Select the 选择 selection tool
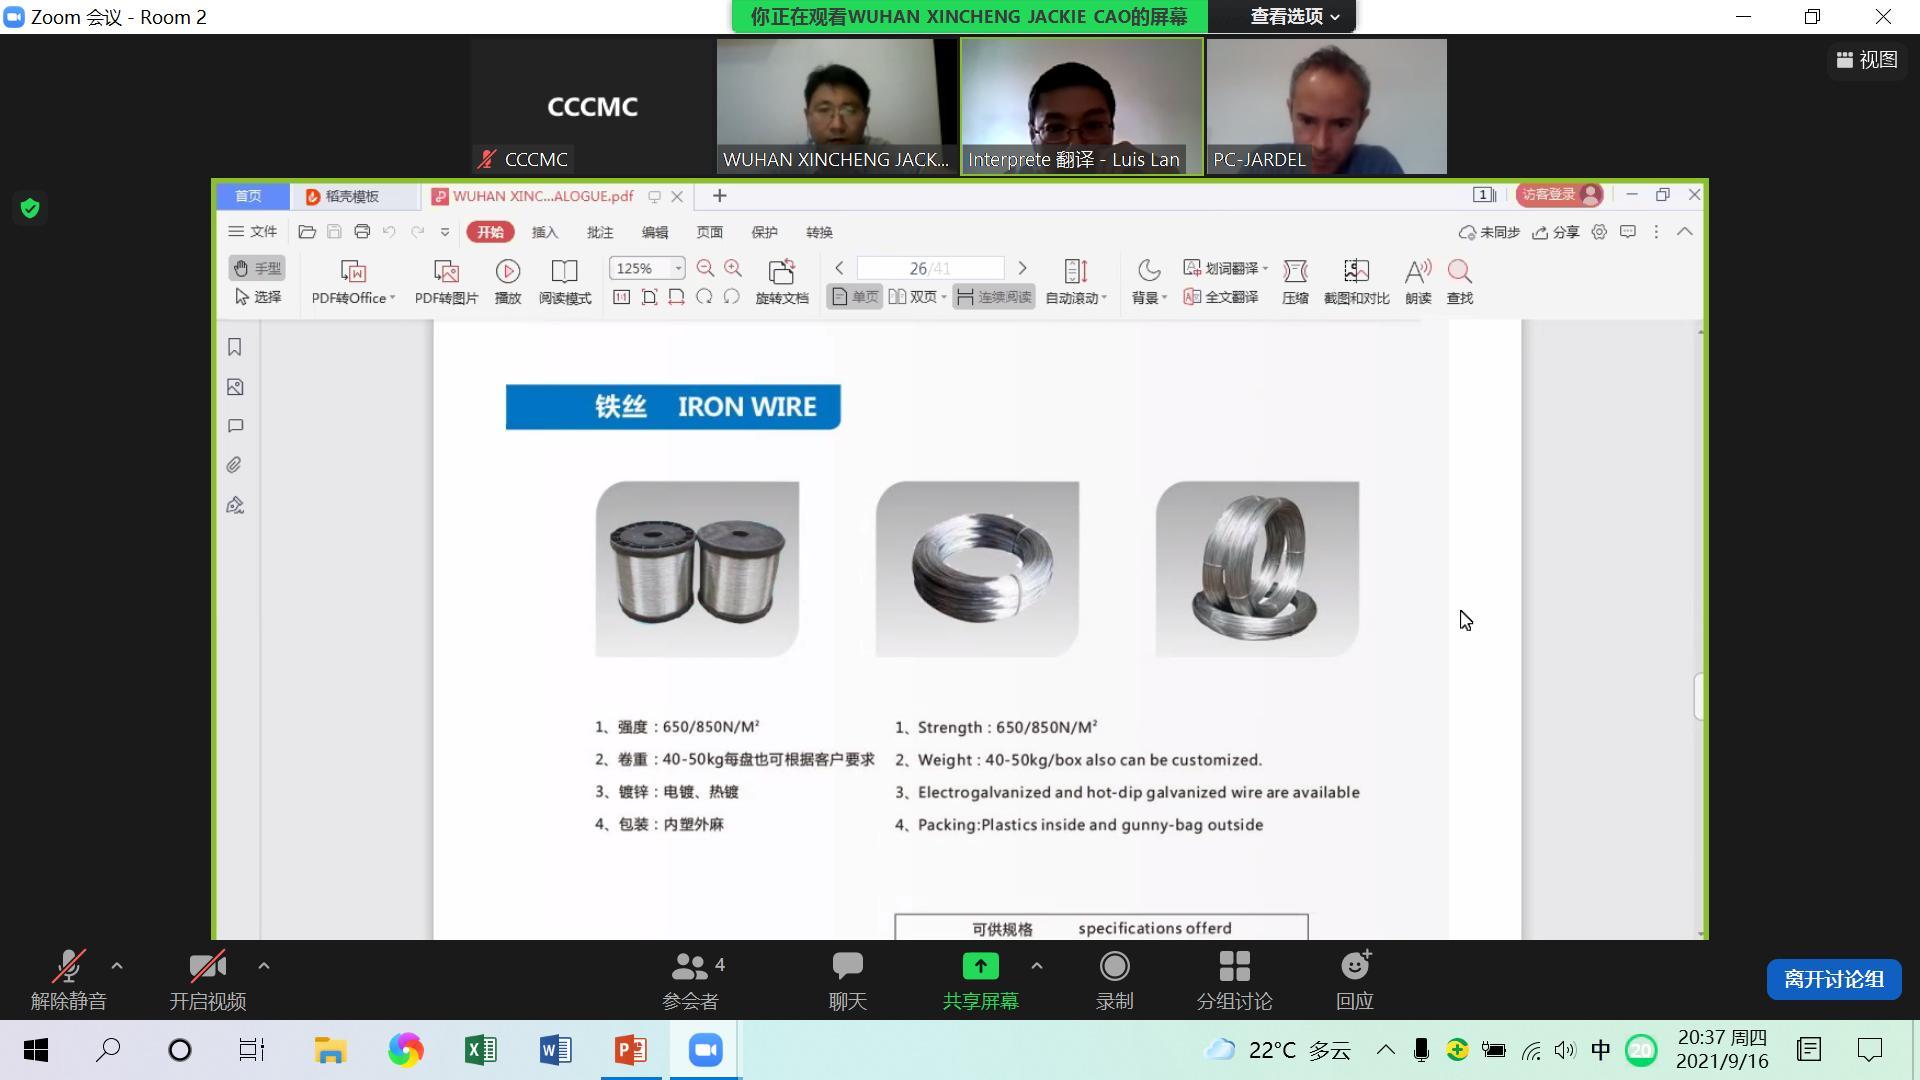 pyautogui.click(x=258, y=297)
